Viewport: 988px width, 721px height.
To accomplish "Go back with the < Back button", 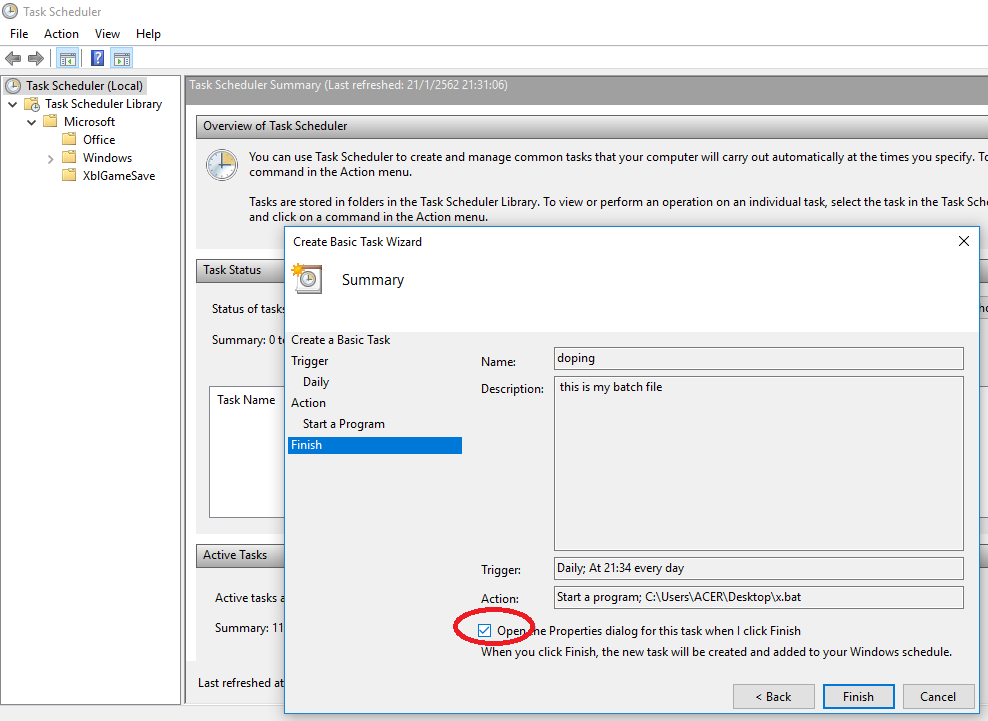I will (x=772, y=697).
